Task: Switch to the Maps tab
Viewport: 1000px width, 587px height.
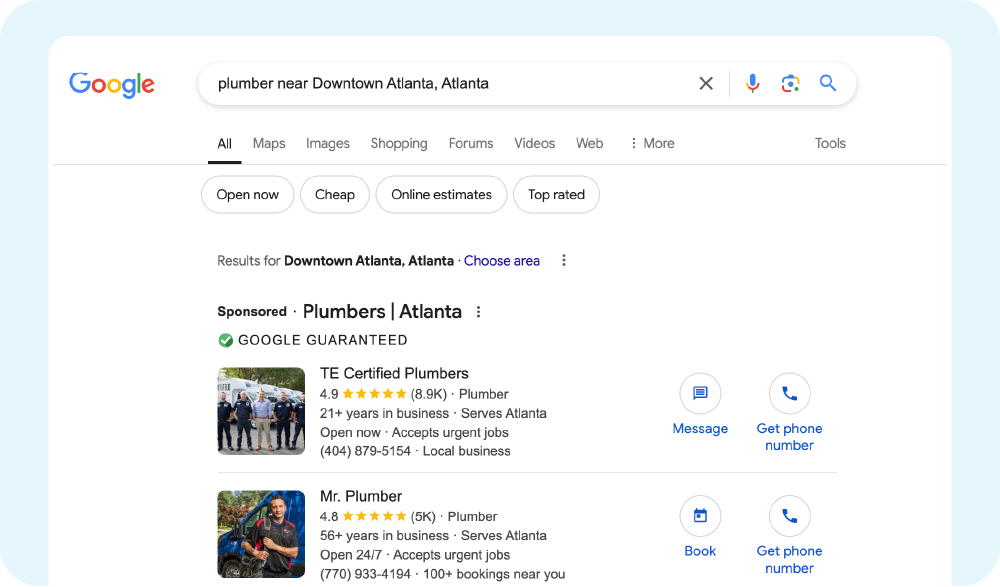Action: click(268, 143)
